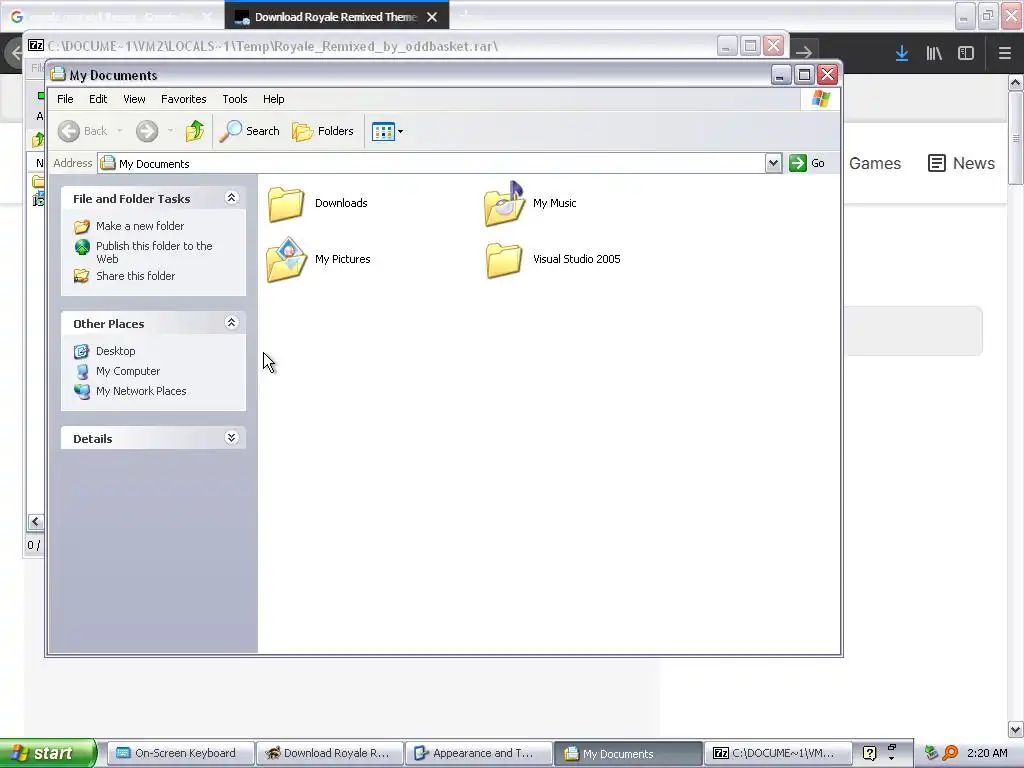Image resolution: width=1024 pixels, height=768 pixels.
Task: Click the My Network Places icon
Action: click(x=82, y=391)
